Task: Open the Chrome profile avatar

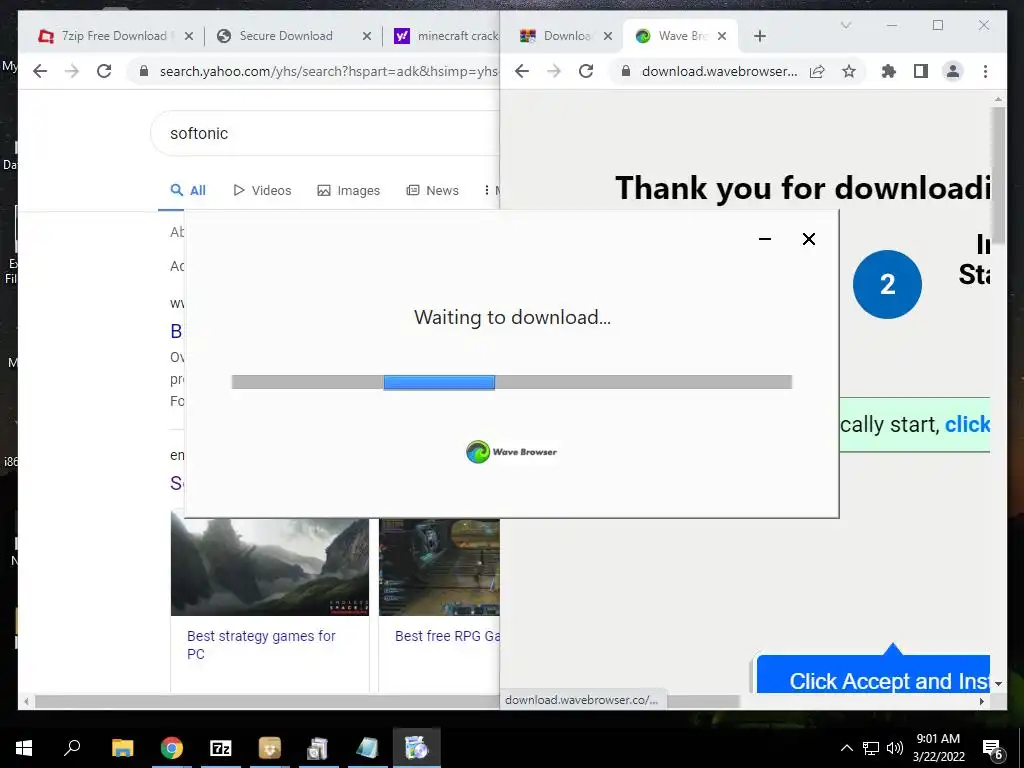Action: [x=953, y=71]
